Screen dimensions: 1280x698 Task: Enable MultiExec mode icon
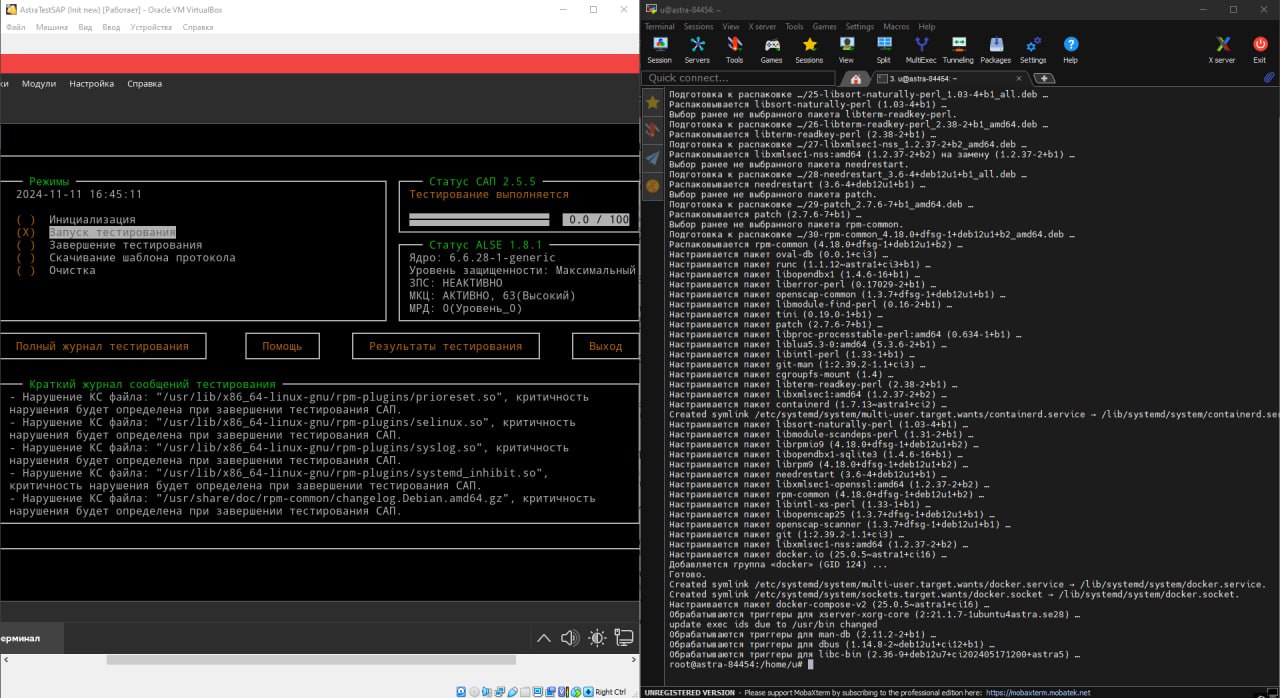921,50
